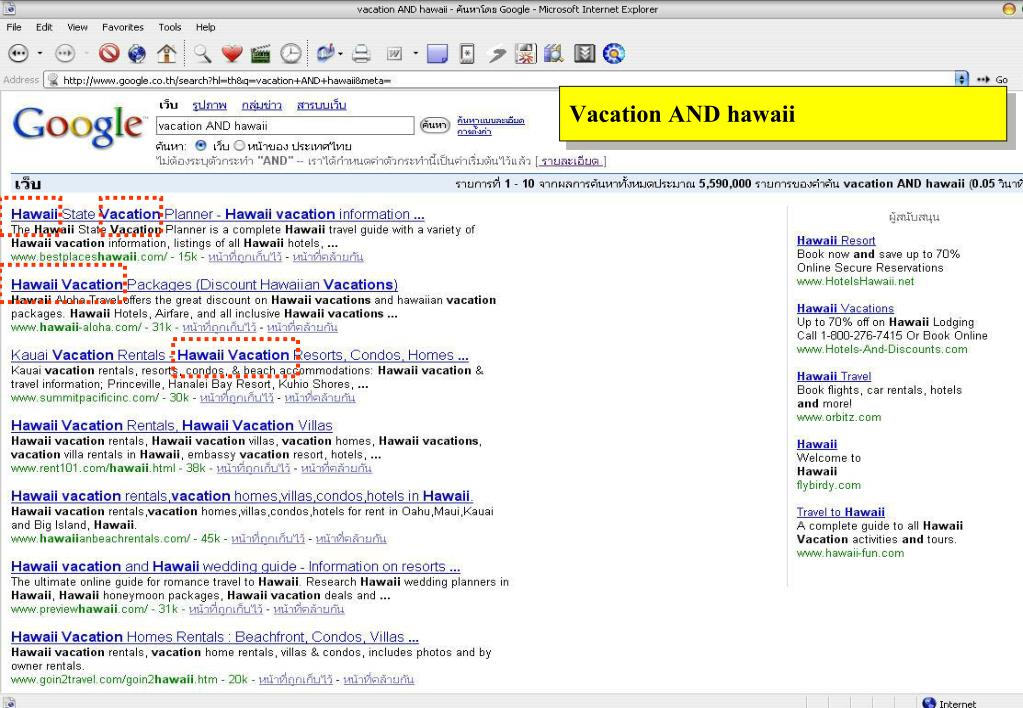This screenshot has height=708, width=1023.
Task: Open Favorites via the heart icon
Action: tap(232, 53)
